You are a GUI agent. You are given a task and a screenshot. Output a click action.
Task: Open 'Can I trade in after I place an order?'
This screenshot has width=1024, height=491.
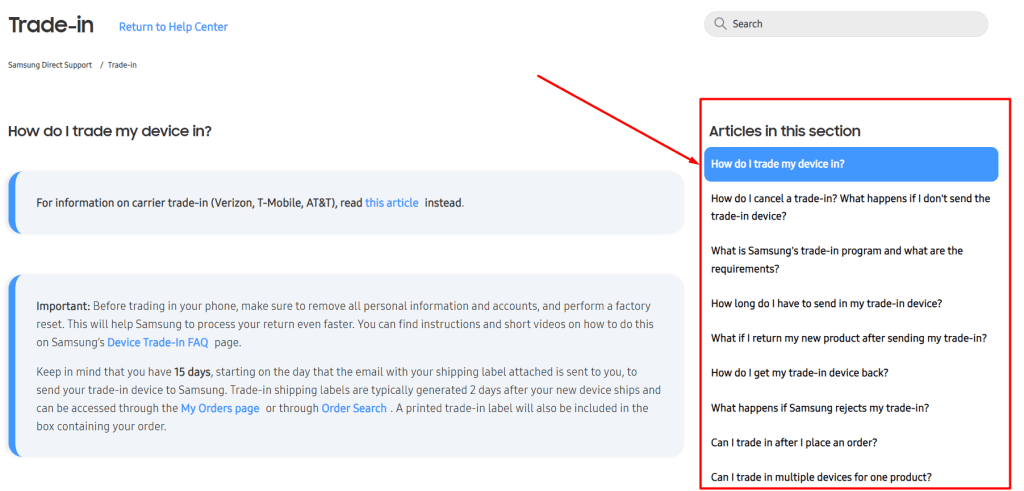[793, 442]
